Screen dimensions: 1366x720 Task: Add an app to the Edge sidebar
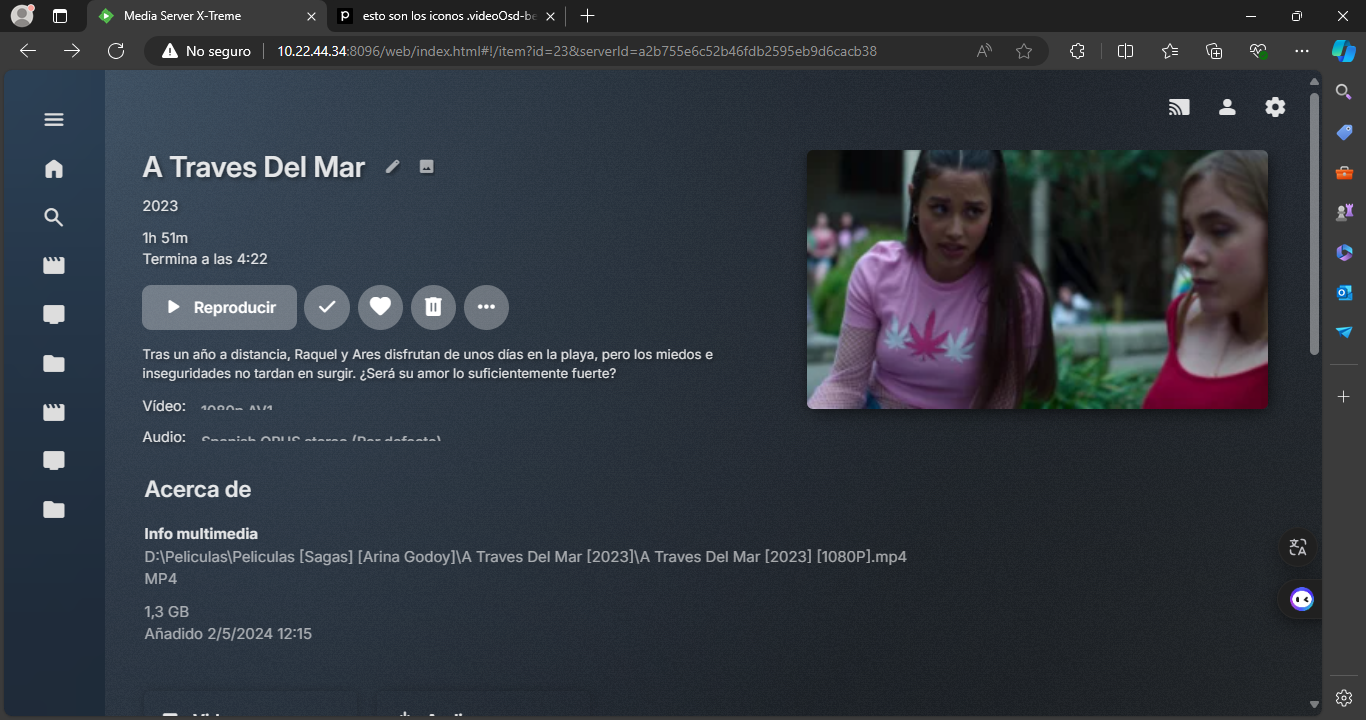(1344, 397)
